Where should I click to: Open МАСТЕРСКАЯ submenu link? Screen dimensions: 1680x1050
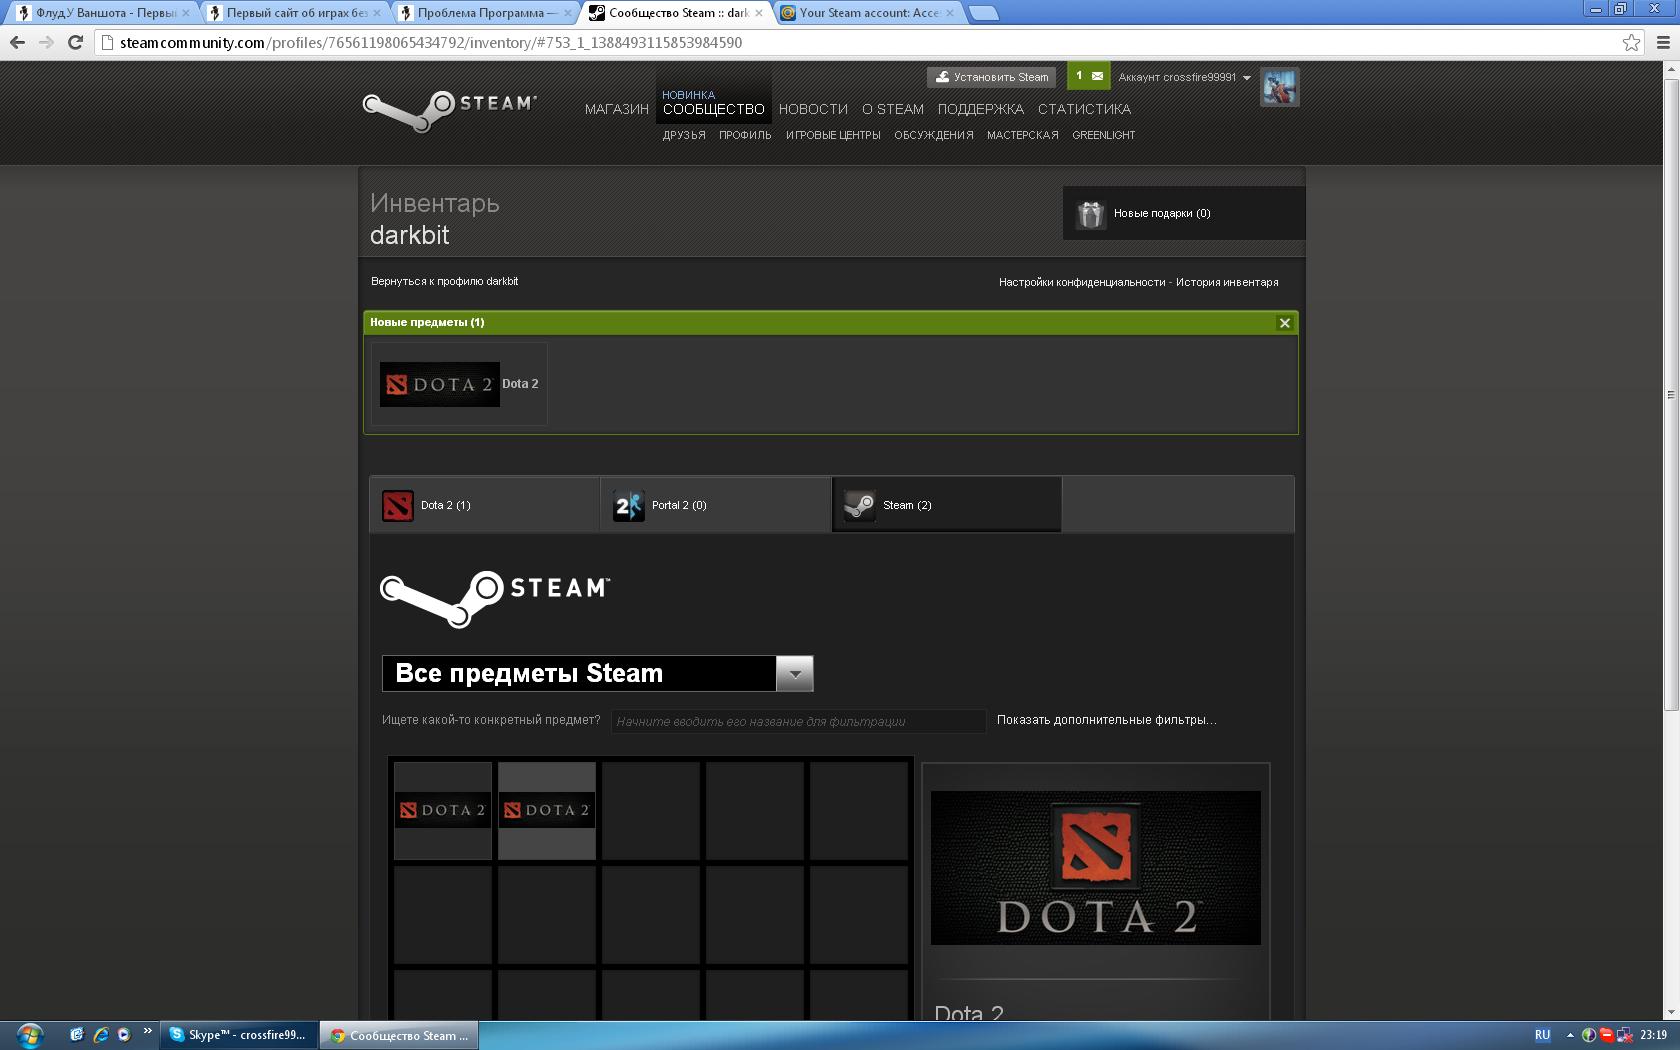click(x=1023, y=135)
